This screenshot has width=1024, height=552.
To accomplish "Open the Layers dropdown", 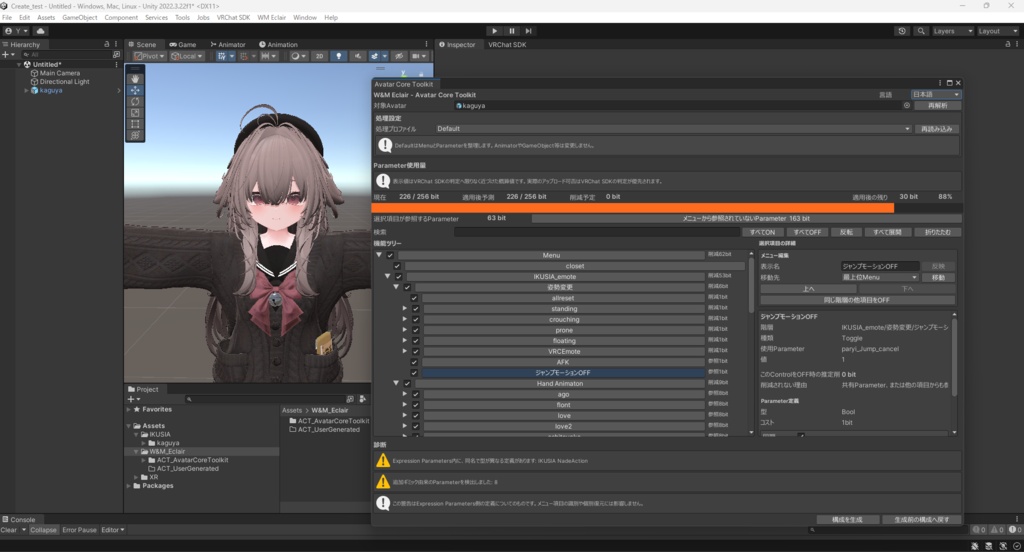I will point(952,31).
